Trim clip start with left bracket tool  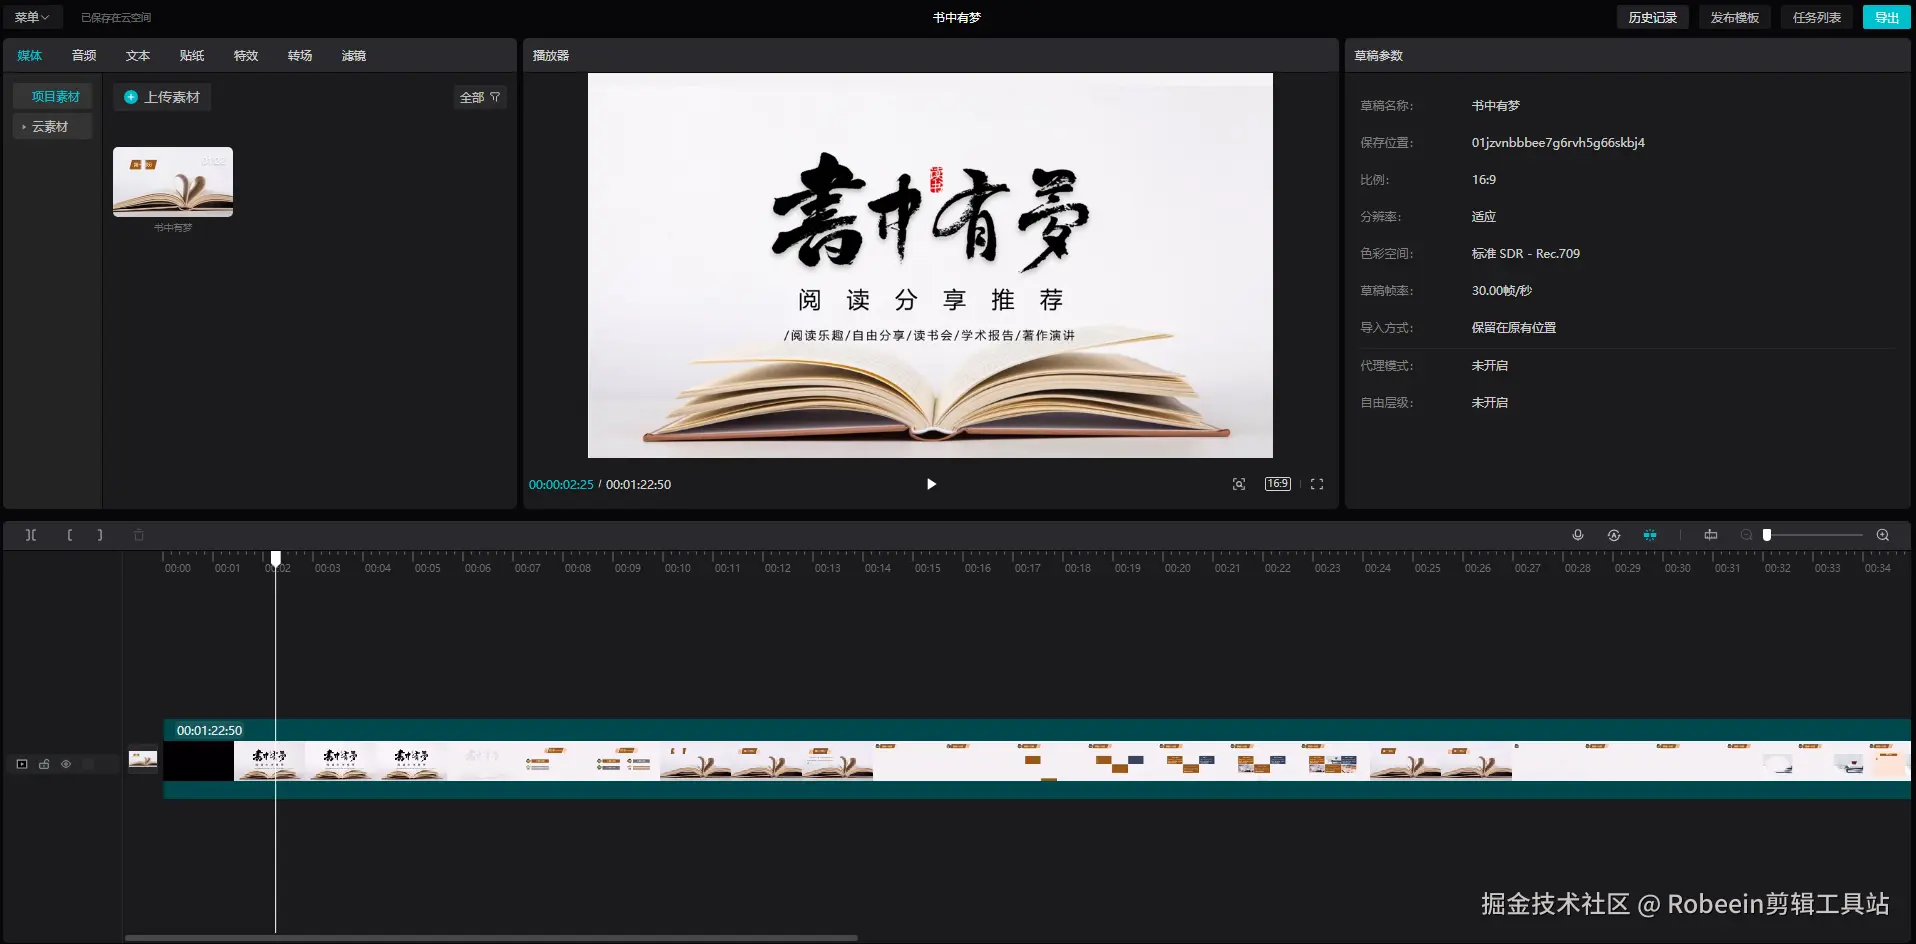tap(69, 535)
